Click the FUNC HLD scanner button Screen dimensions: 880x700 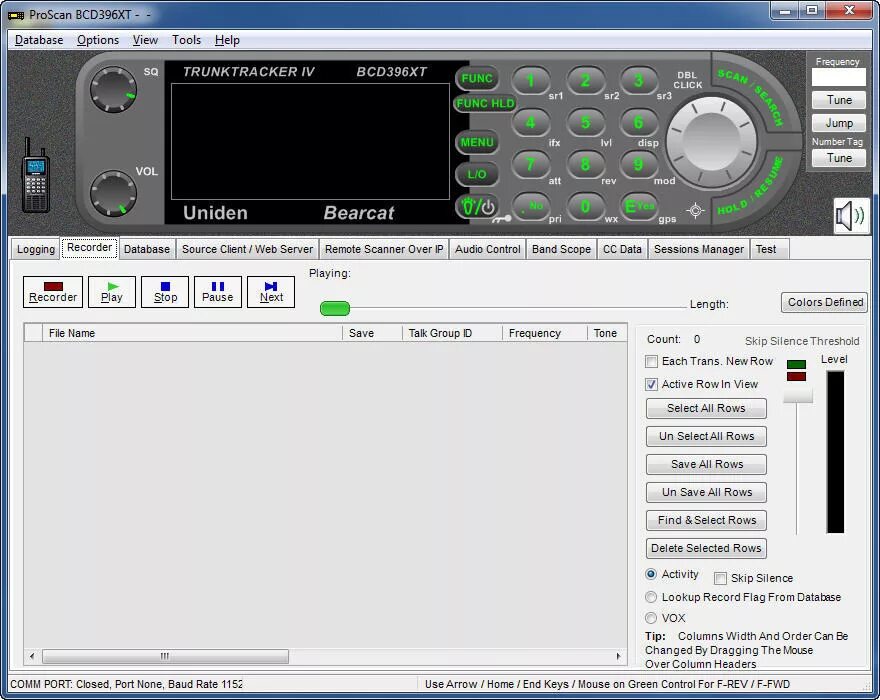tap(485, 103)
